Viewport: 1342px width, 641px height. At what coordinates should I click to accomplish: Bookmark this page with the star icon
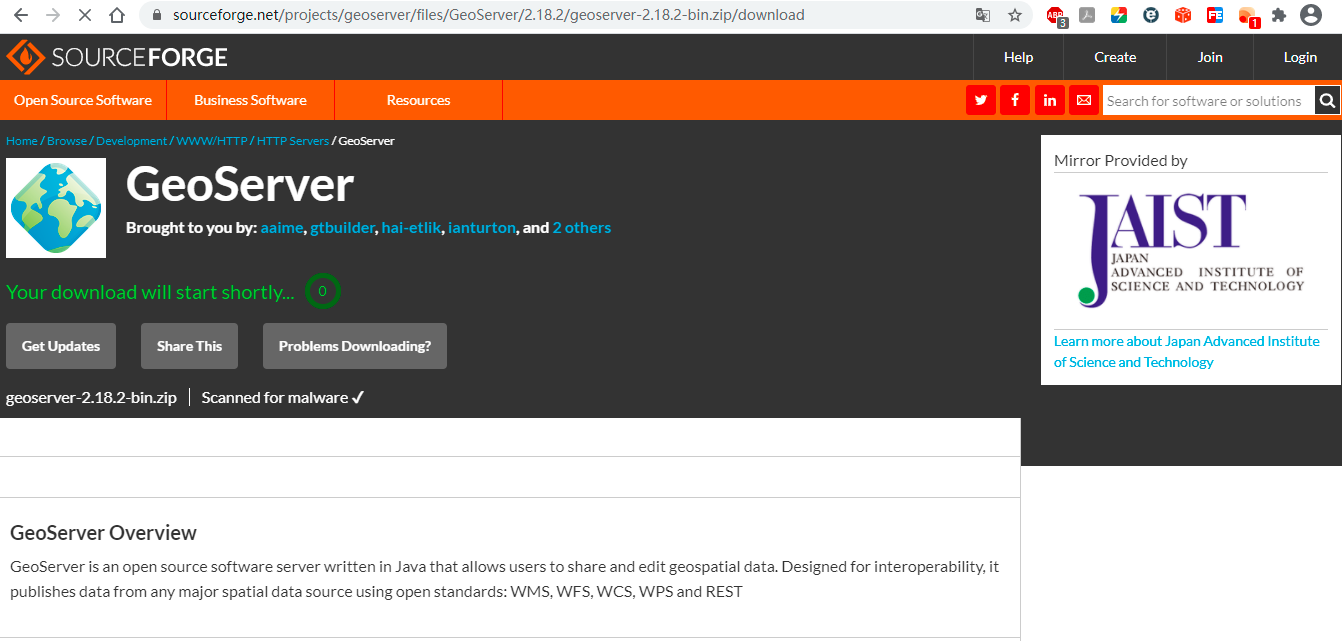coord(1015,16)
